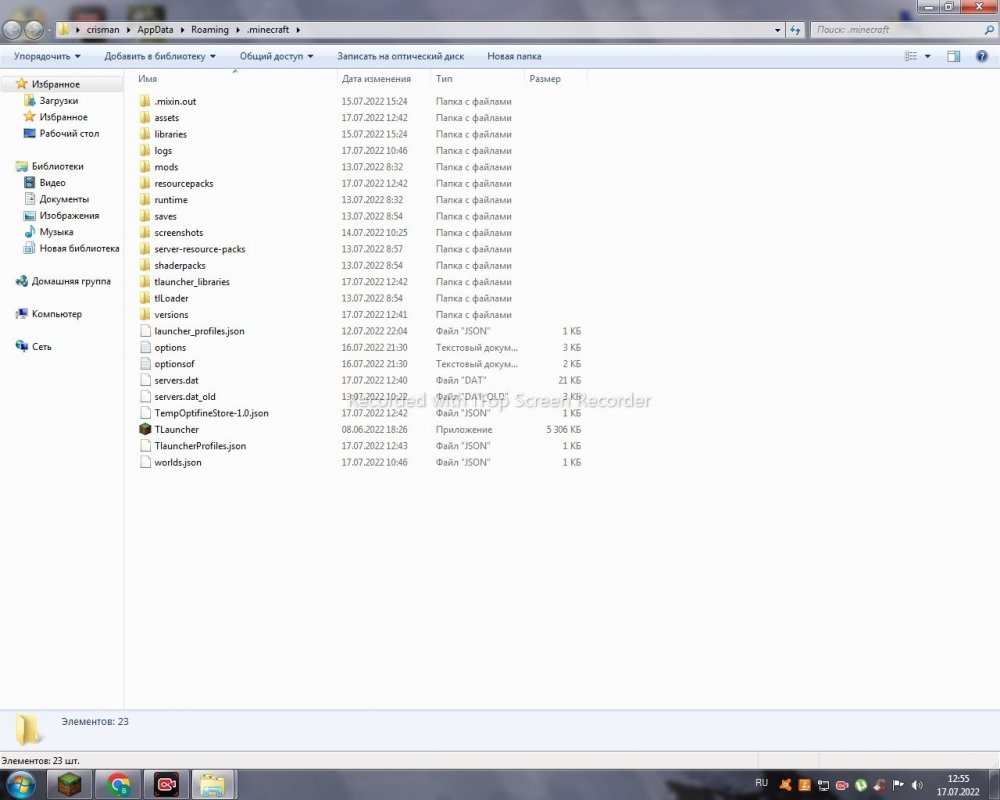Image resolution: width=1000 pixels, height=800 pixels.
Task: Click Записать на оптический диск
Action: (x=401, y=56)
